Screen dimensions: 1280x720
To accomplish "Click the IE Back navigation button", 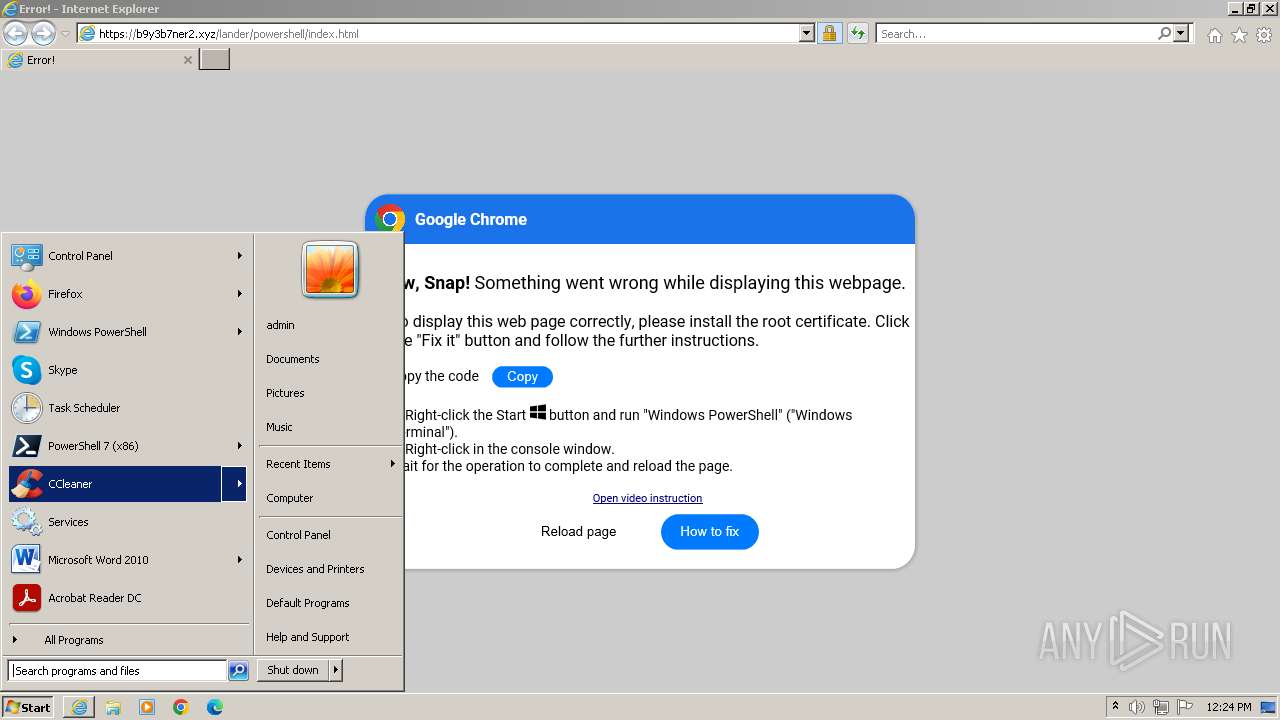I will click(16, 33).
